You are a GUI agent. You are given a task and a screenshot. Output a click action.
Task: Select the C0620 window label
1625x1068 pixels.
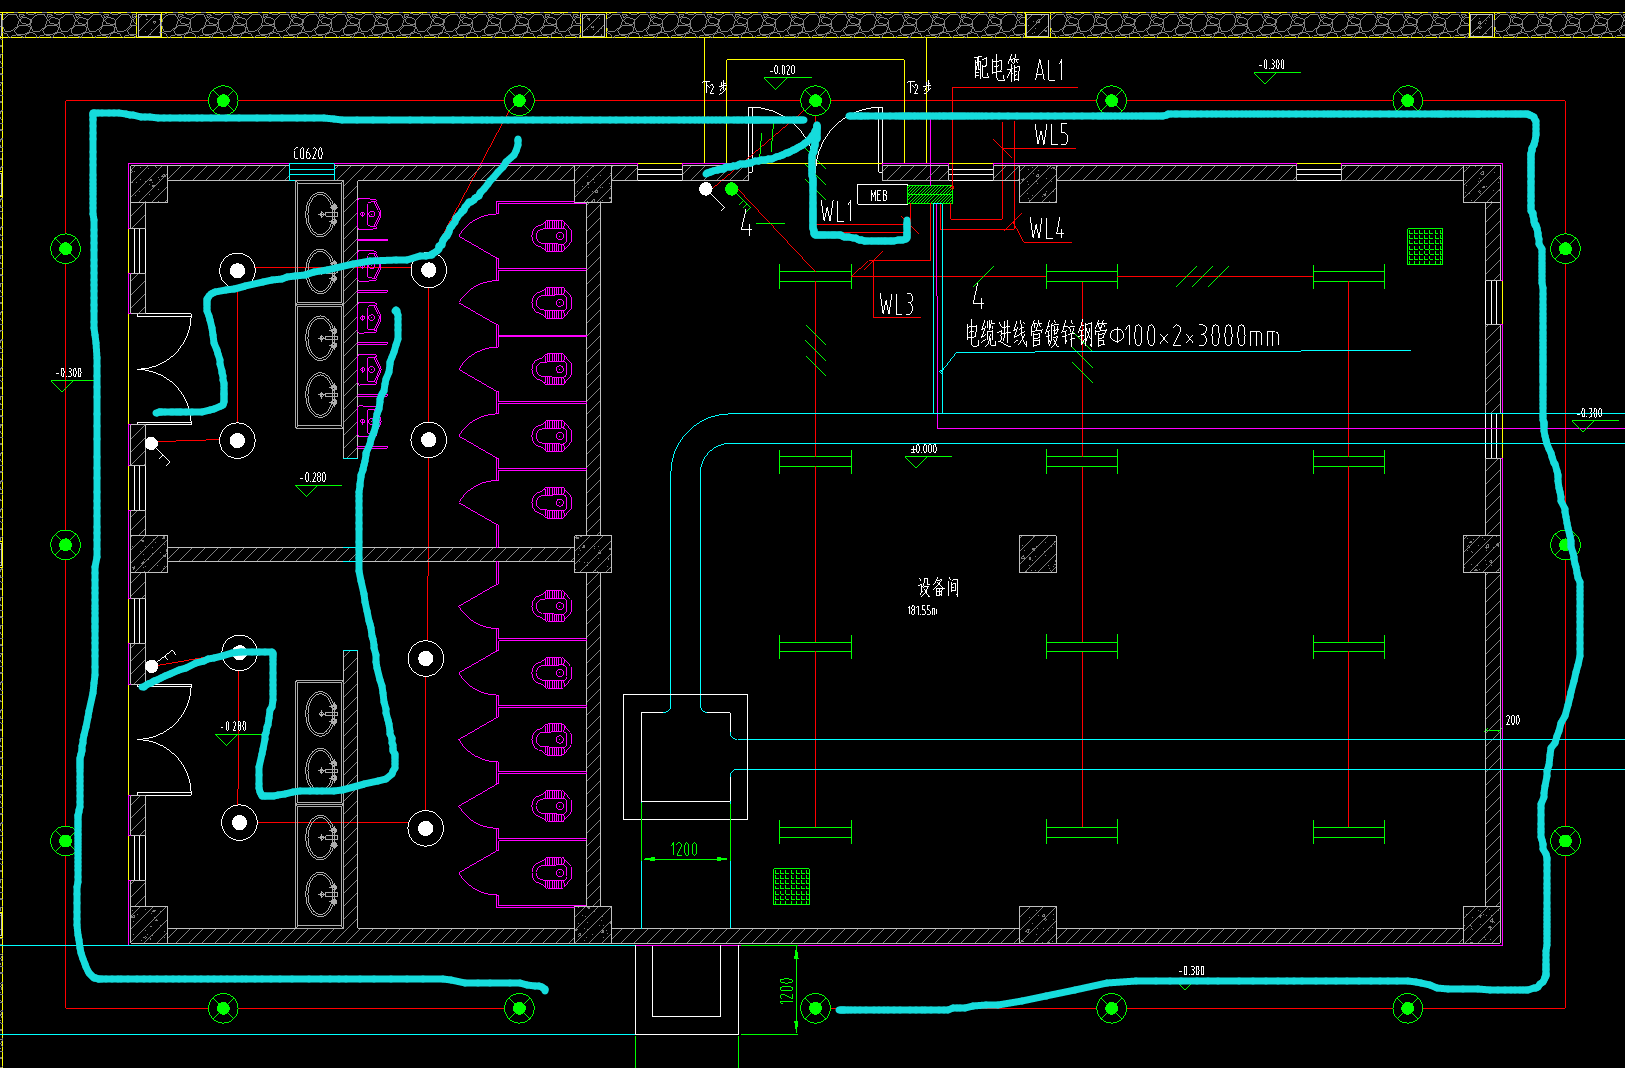point(308,154)
